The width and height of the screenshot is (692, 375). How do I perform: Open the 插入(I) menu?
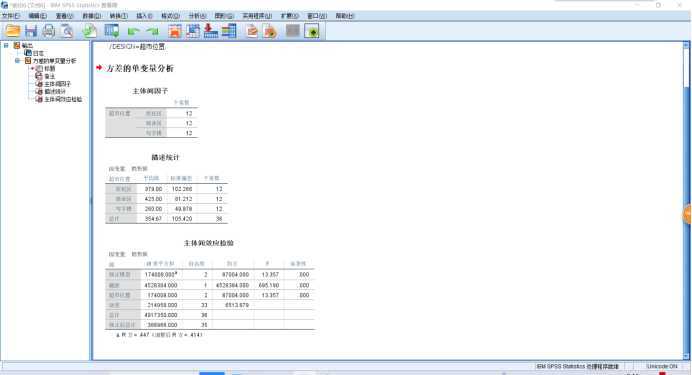pos(144,16)
